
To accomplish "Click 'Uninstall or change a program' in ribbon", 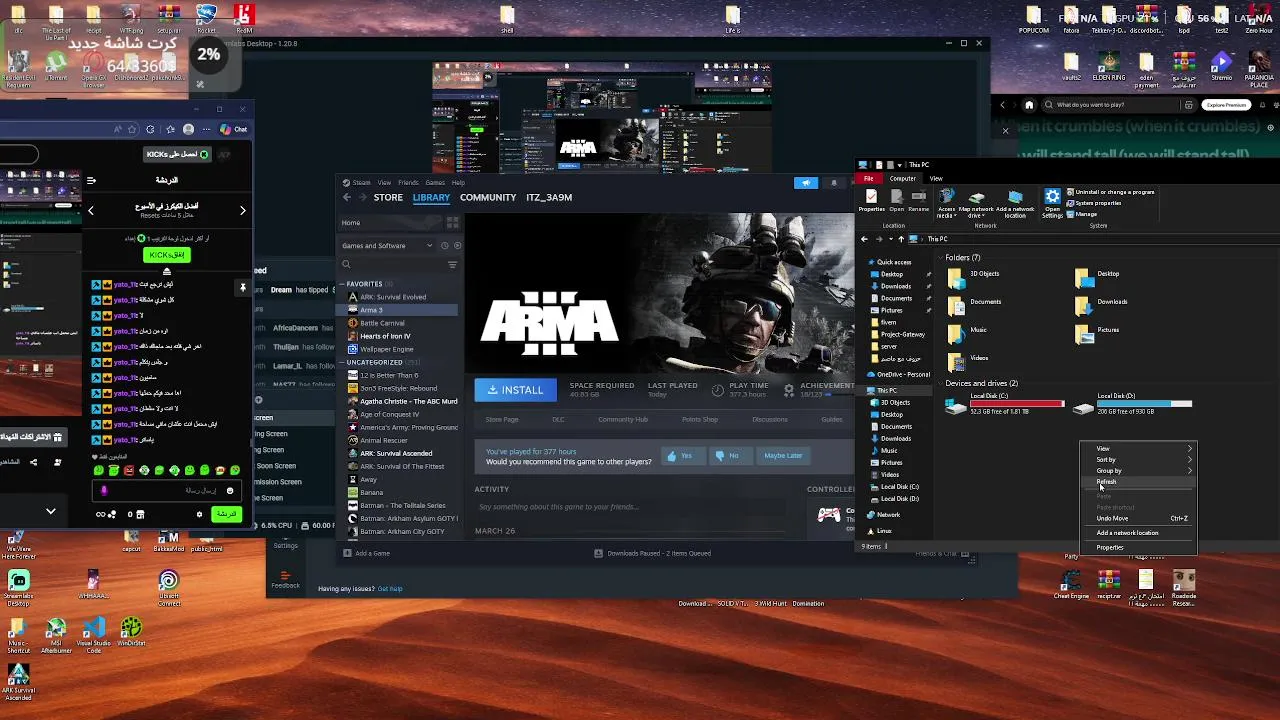I will click(x=1111, y=192).
